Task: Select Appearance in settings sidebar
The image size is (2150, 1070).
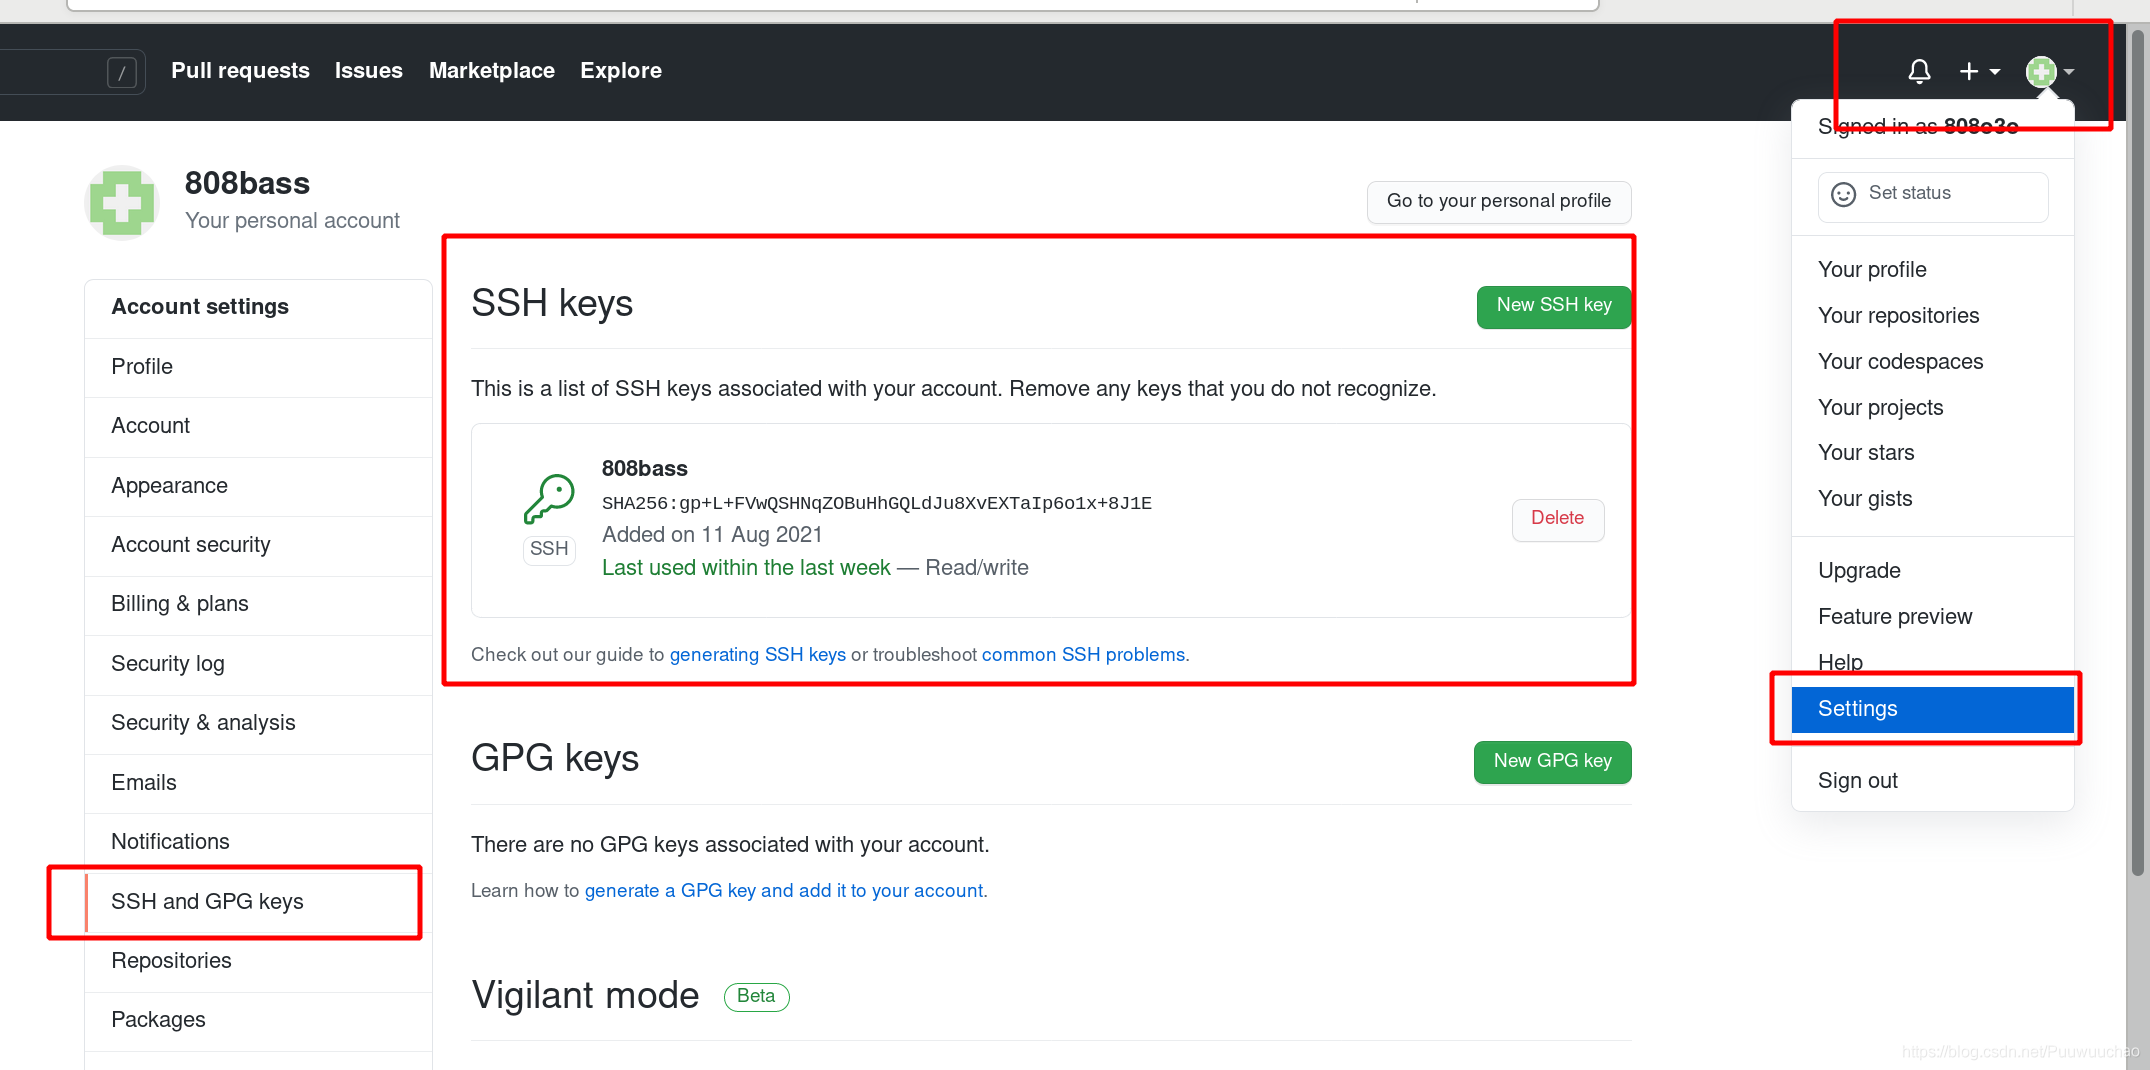Action: [259, 486]
